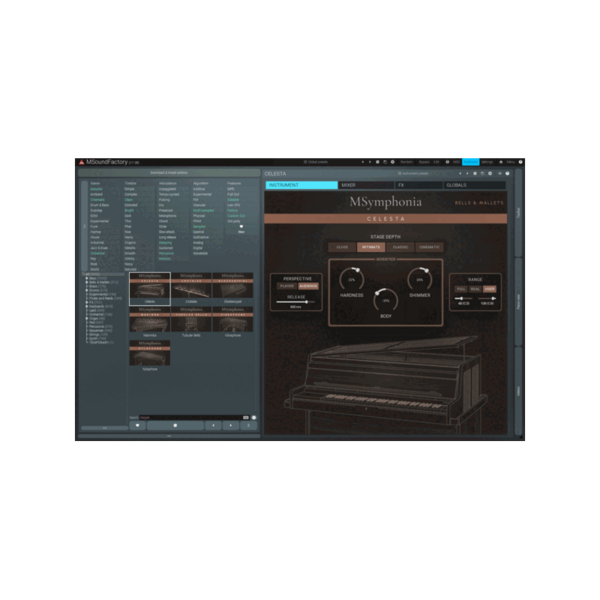Open the Global presets dropdown

pos(316,162)
